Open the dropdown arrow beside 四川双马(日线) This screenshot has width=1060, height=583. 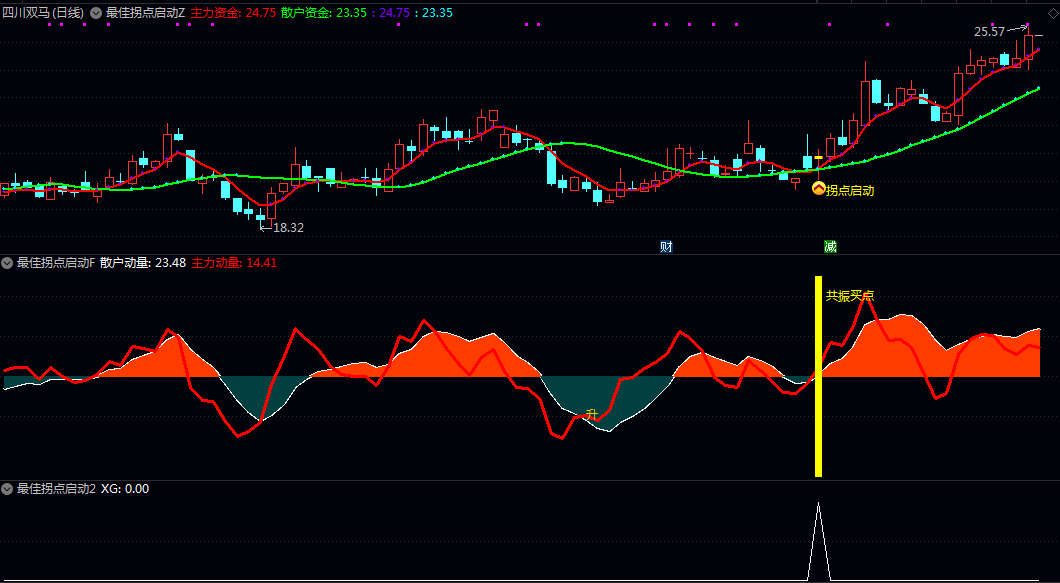coord(95,12)
